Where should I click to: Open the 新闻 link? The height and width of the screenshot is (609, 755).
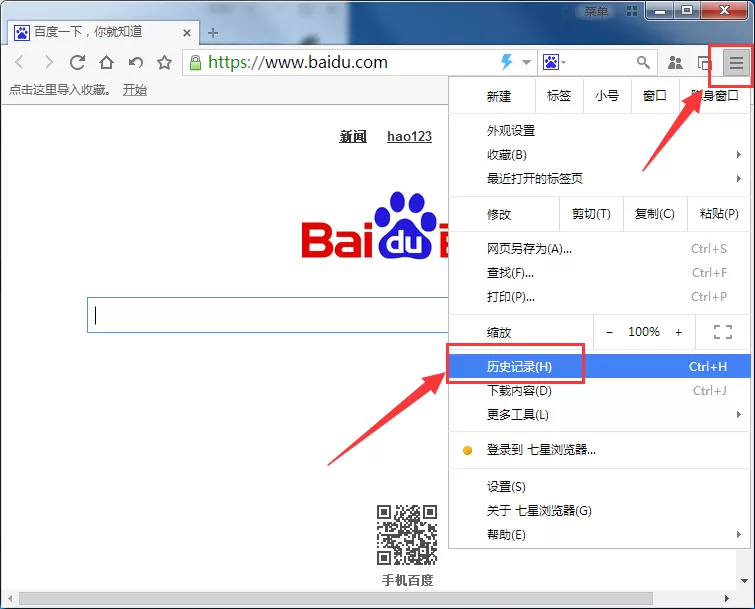[x=352, y=136]
